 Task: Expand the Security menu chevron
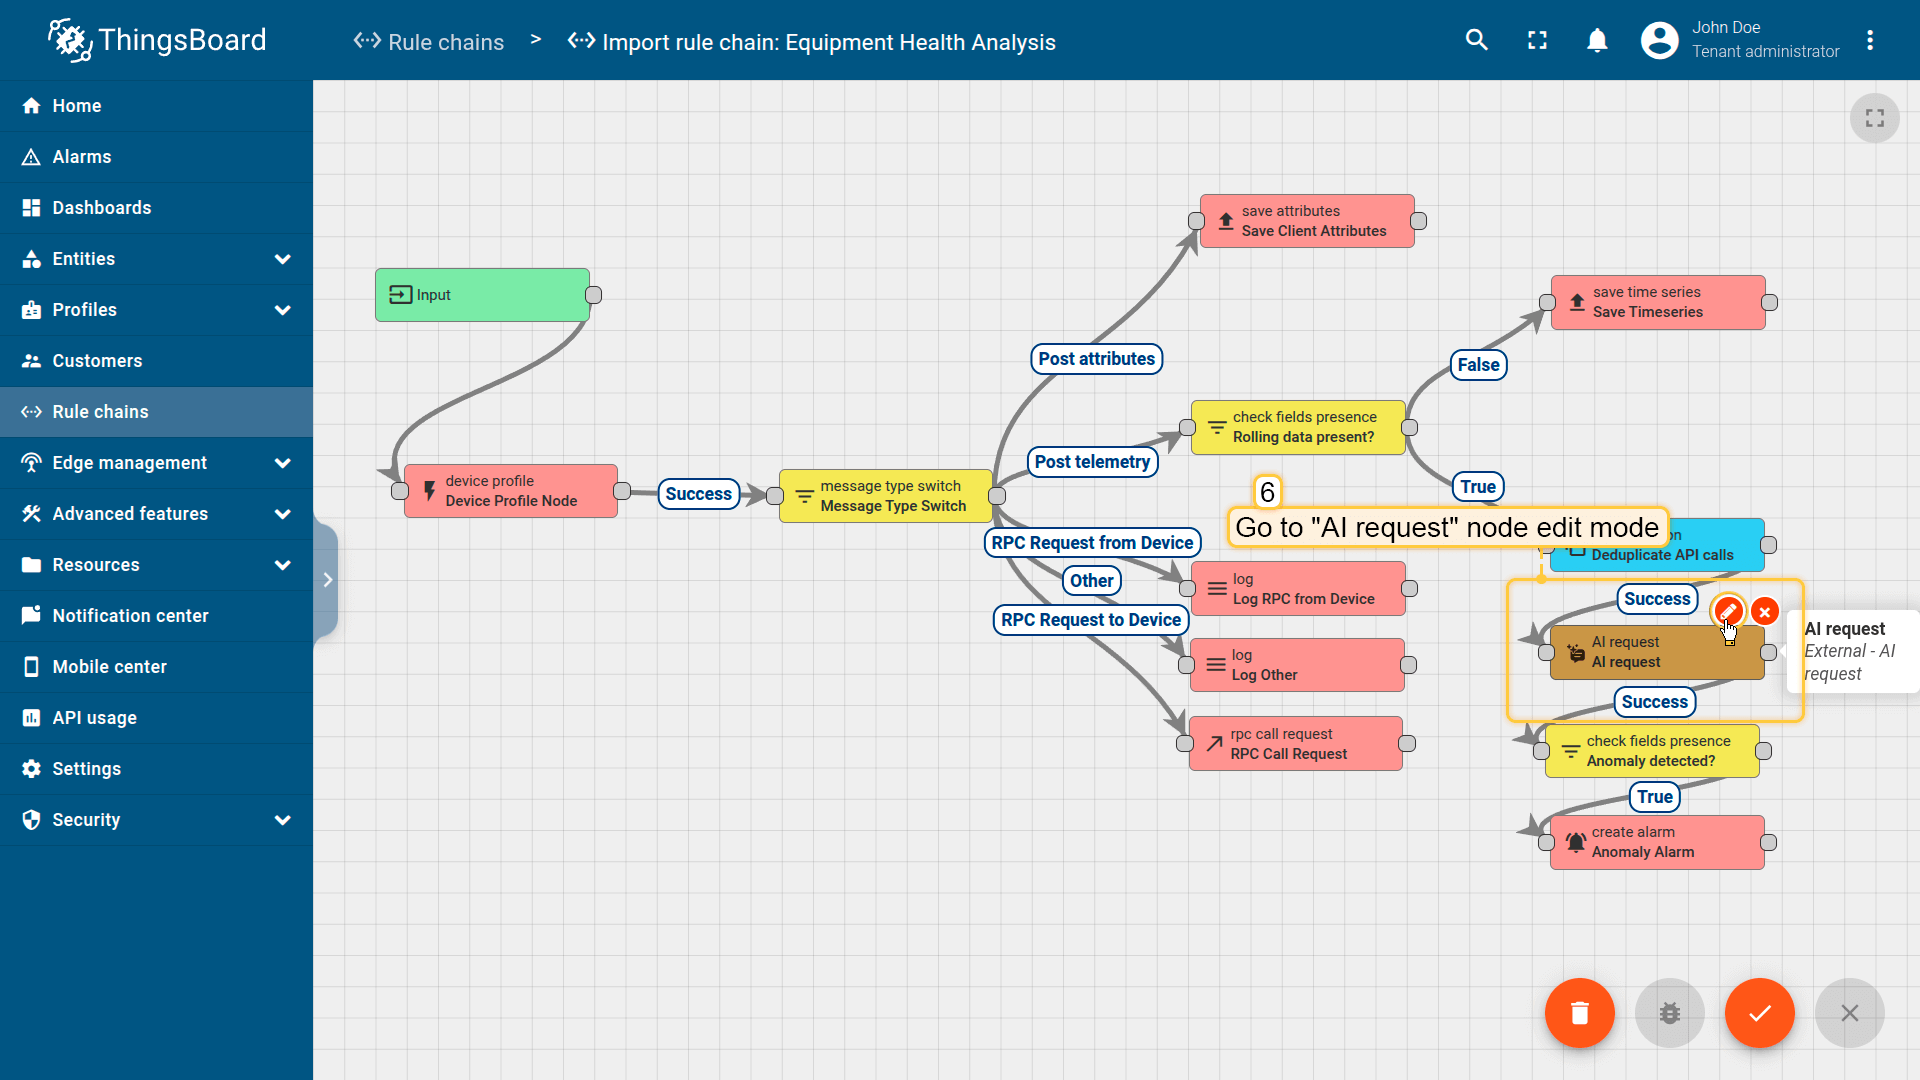283,820
